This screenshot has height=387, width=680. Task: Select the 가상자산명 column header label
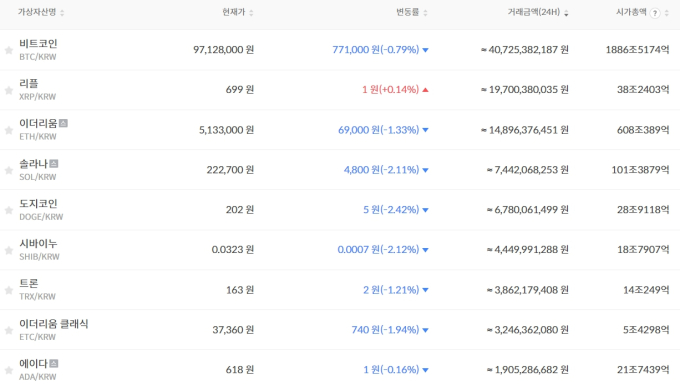tap(37, 12)
